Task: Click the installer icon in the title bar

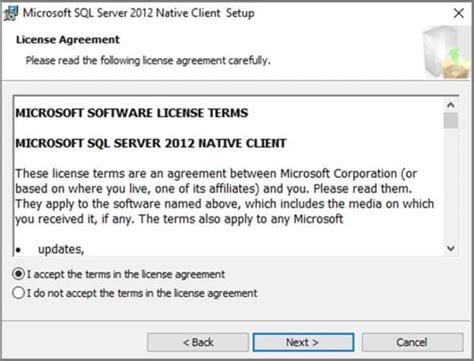Action: (x=11, y=14)
